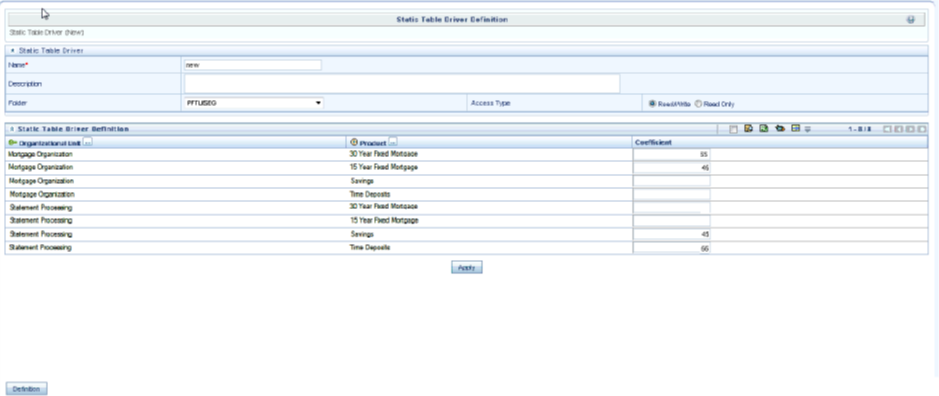The height and width of the screenshot is (396, 939).
Task: Click Coefficient field for Statement Processing Savings
Action: coord(671,234)
